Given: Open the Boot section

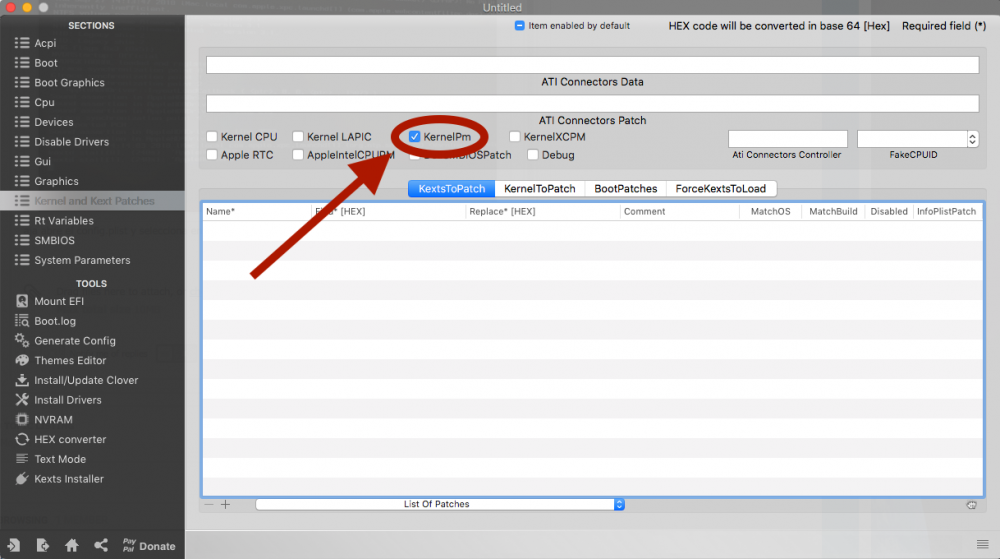Looking at the screenshot, I should [45, 62].
